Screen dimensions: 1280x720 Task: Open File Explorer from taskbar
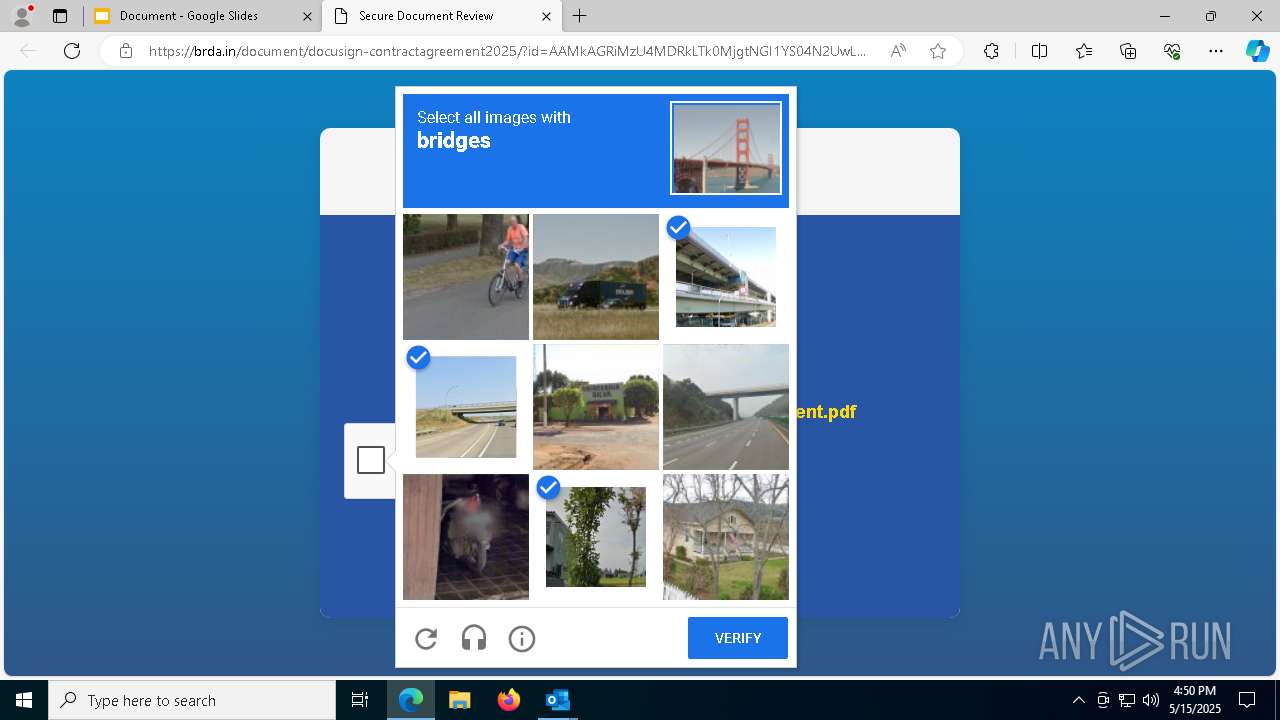459,700
